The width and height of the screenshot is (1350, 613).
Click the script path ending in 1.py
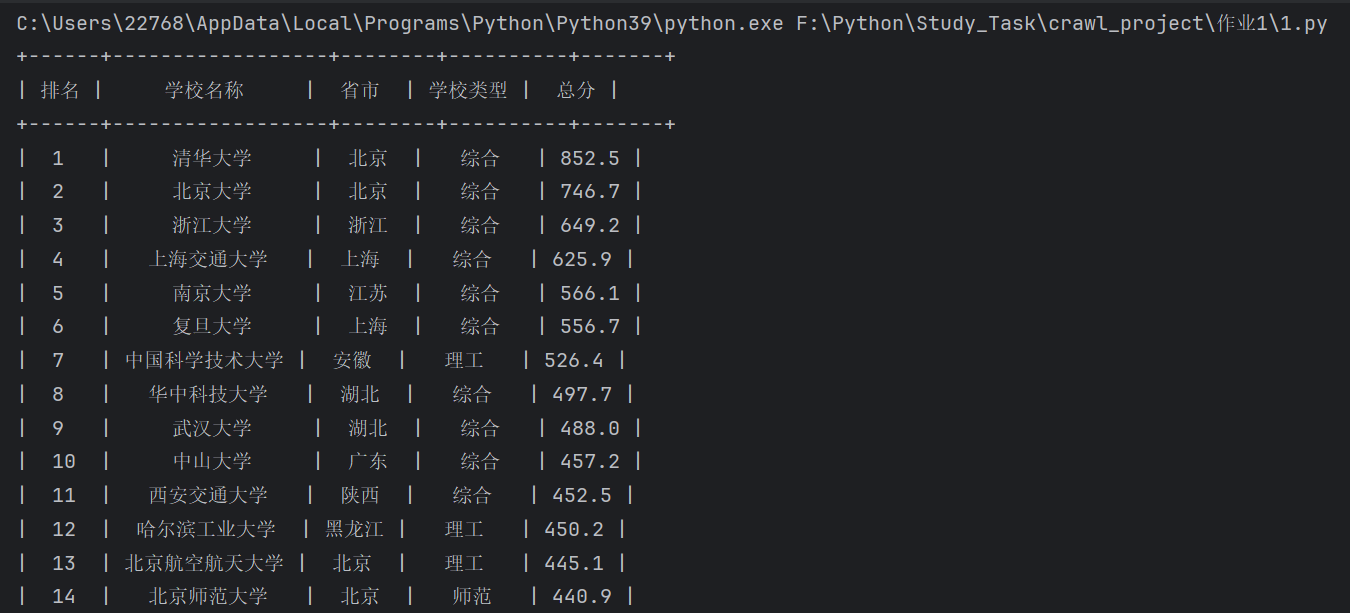pos(1062,23)
